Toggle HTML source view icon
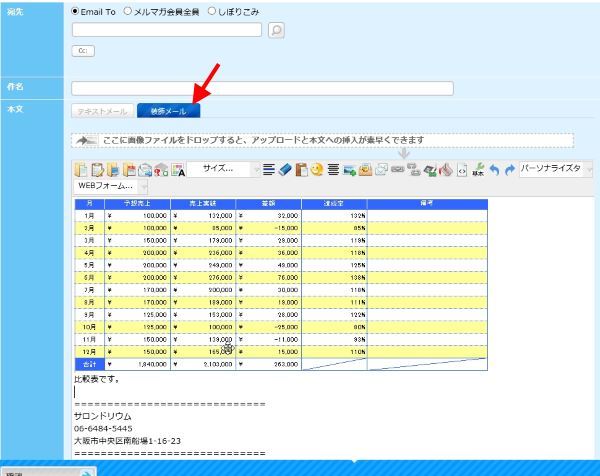This screenshot has width=600, height=476. click(x=462, y=170)
